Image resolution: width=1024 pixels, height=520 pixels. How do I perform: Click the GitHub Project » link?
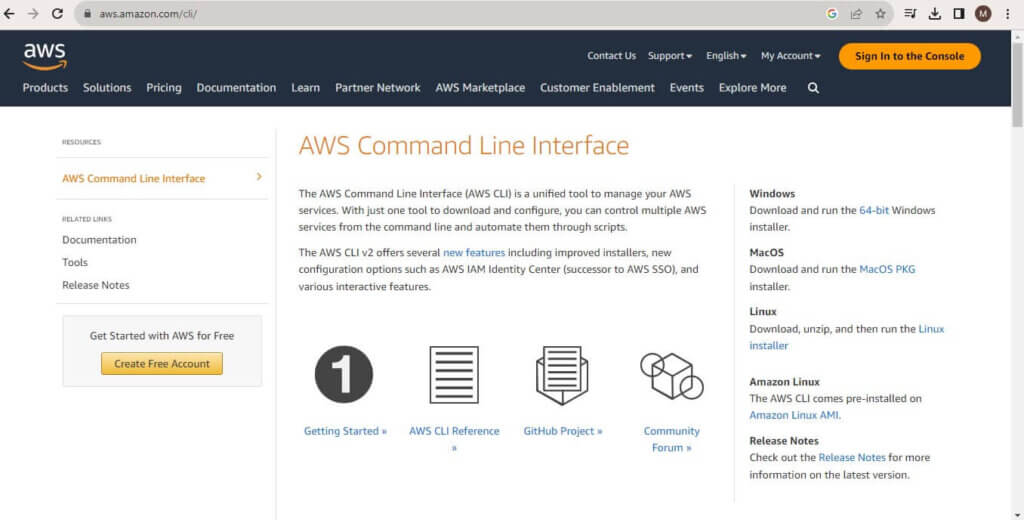click(562, 431)
